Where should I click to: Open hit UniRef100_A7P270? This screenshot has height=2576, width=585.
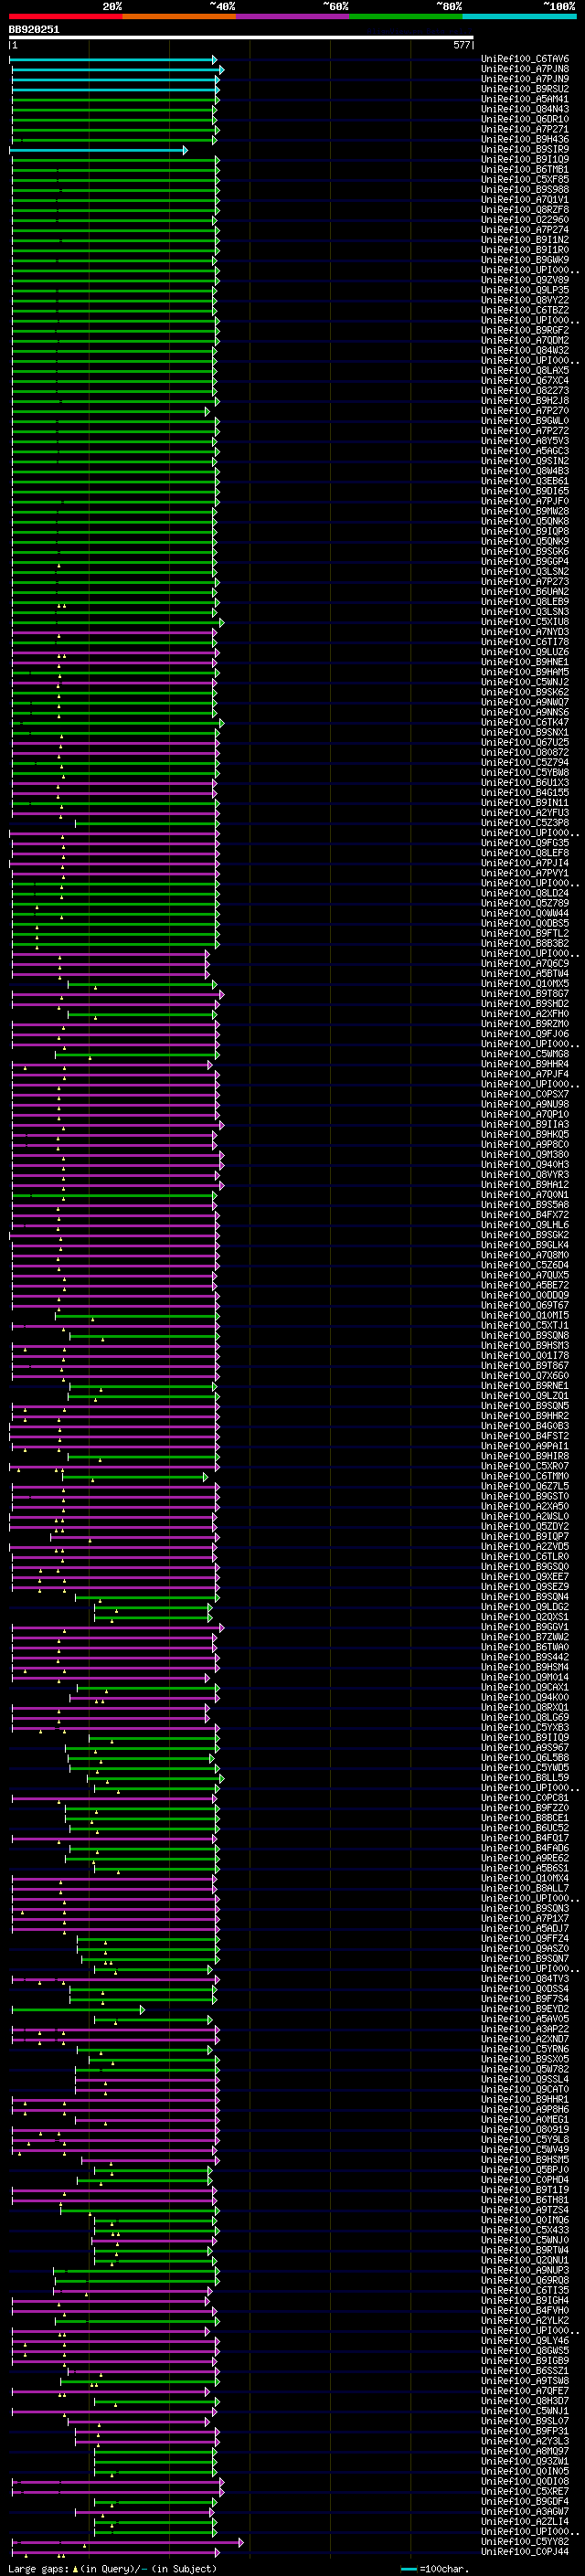[525, 411]
